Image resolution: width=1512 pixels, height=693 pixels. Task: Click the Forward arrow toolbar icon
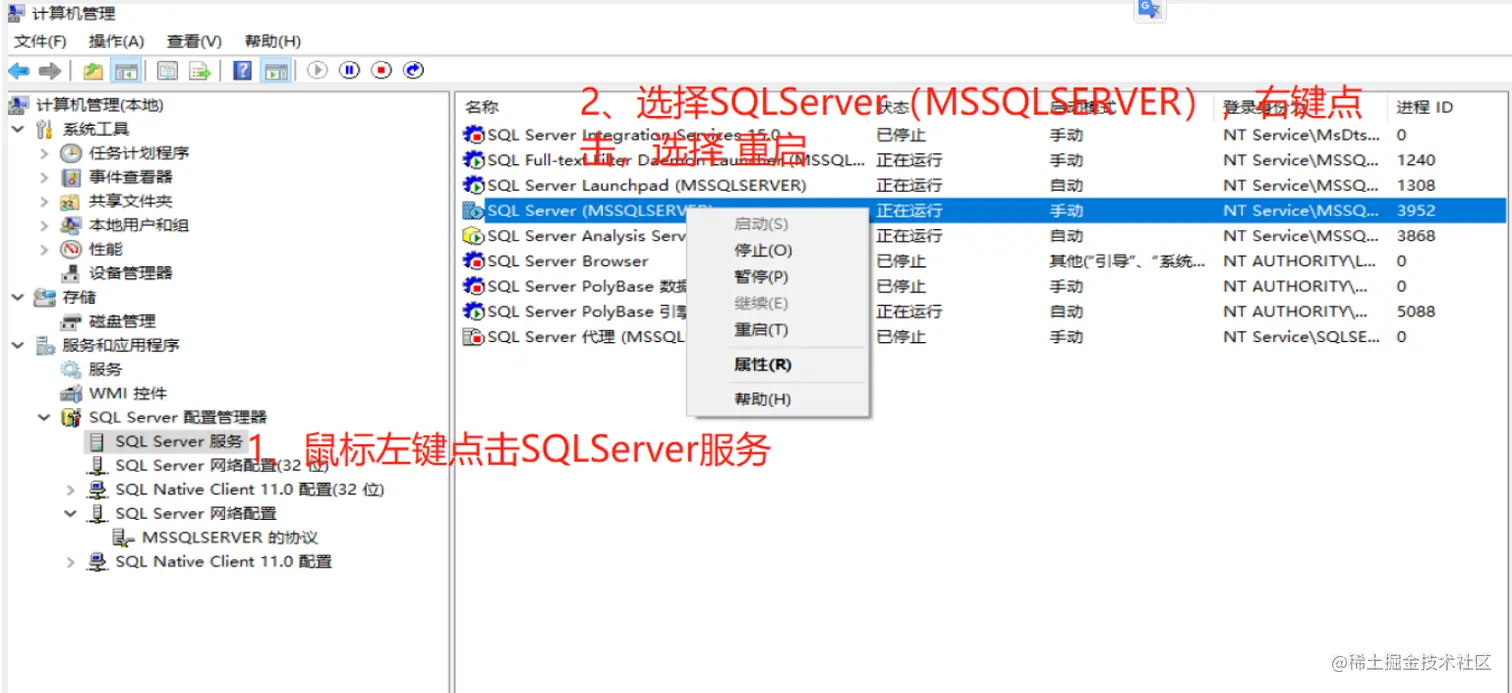pos(49,70)
